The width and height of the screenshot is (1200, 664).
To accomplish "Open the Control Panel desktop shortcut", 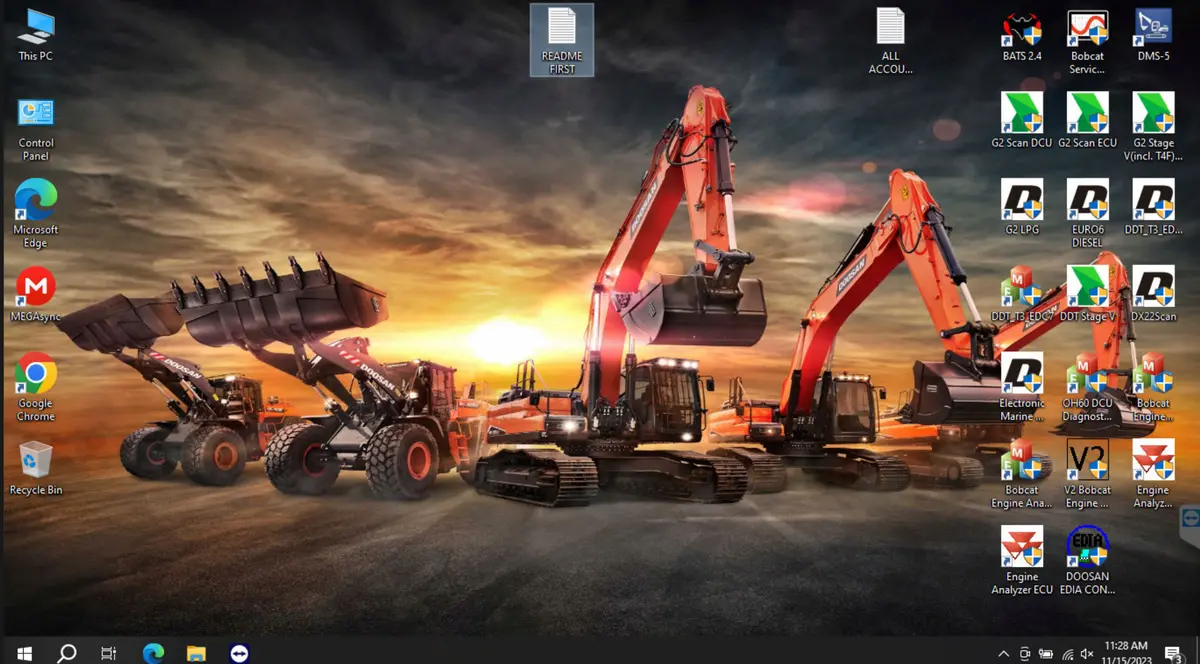I will click(x=36, y=129).
